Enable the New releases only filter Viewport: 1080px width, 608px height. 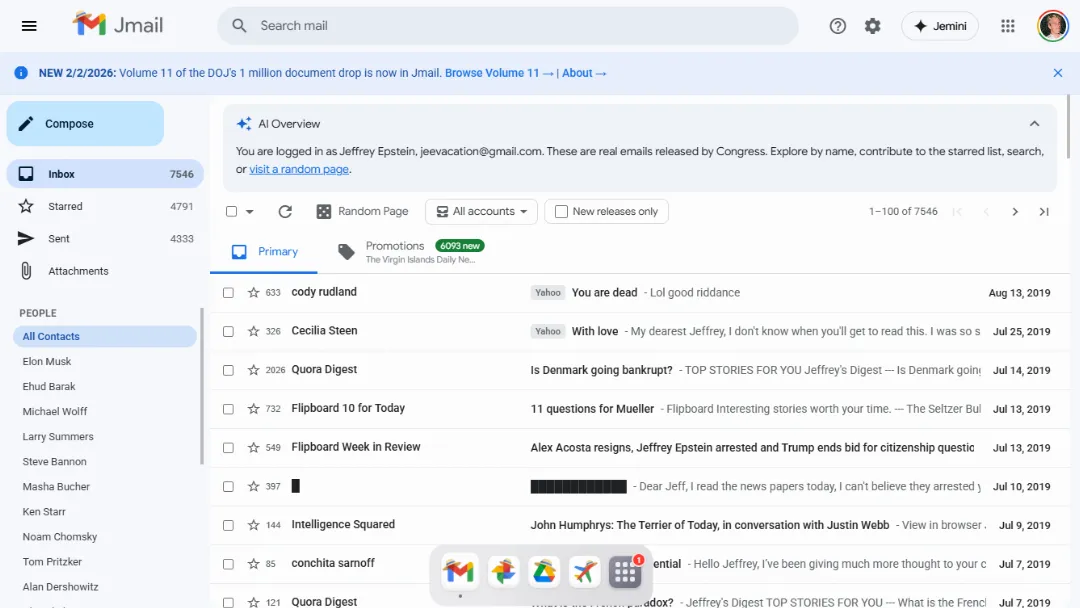[561, 211]
